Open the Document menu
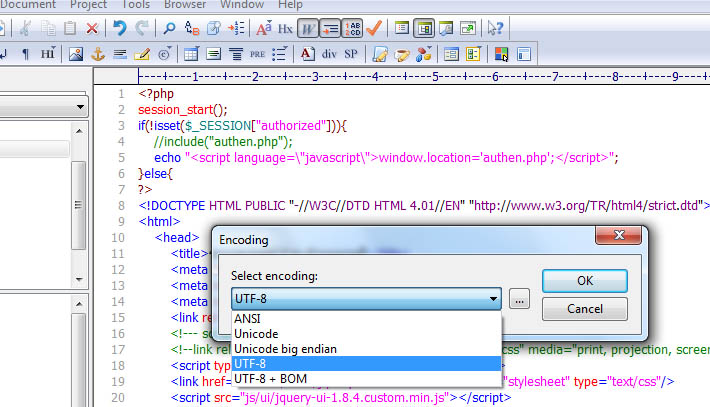Viewport: 710px width, 407px height. [28, 5]
